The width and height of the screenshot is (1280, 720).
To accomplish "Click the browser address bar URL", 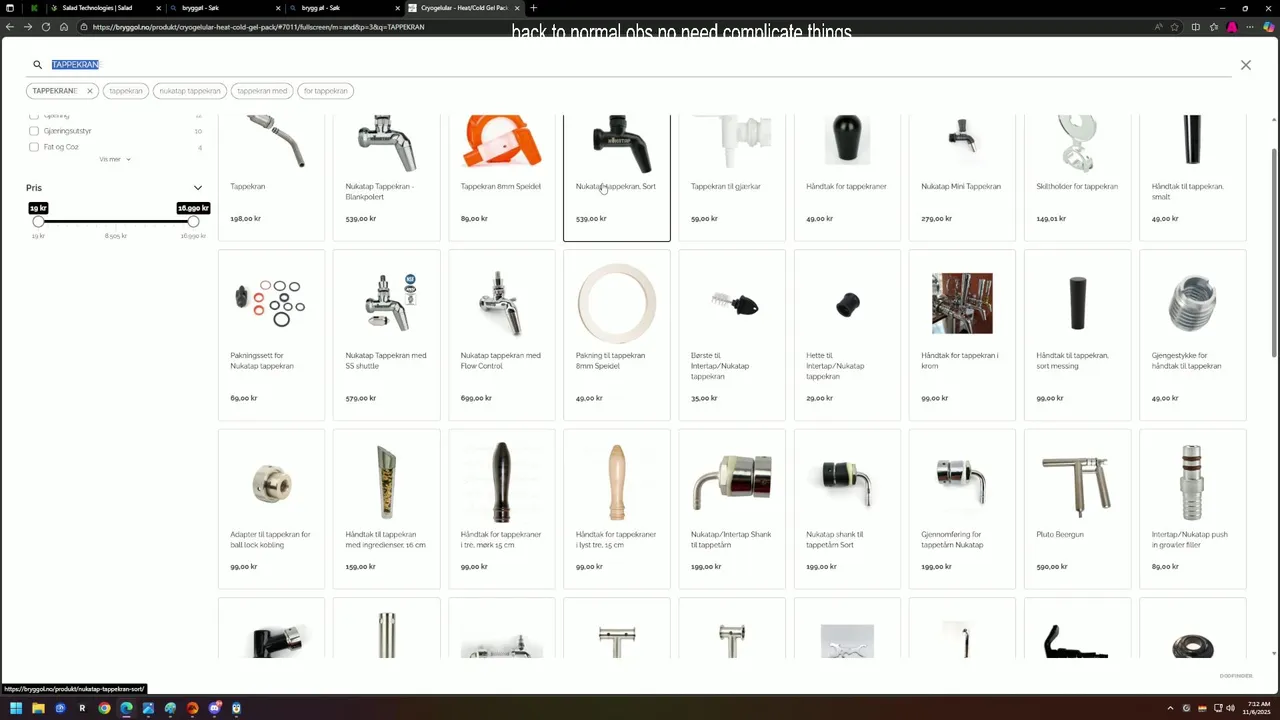I will (x=258, y=27).
